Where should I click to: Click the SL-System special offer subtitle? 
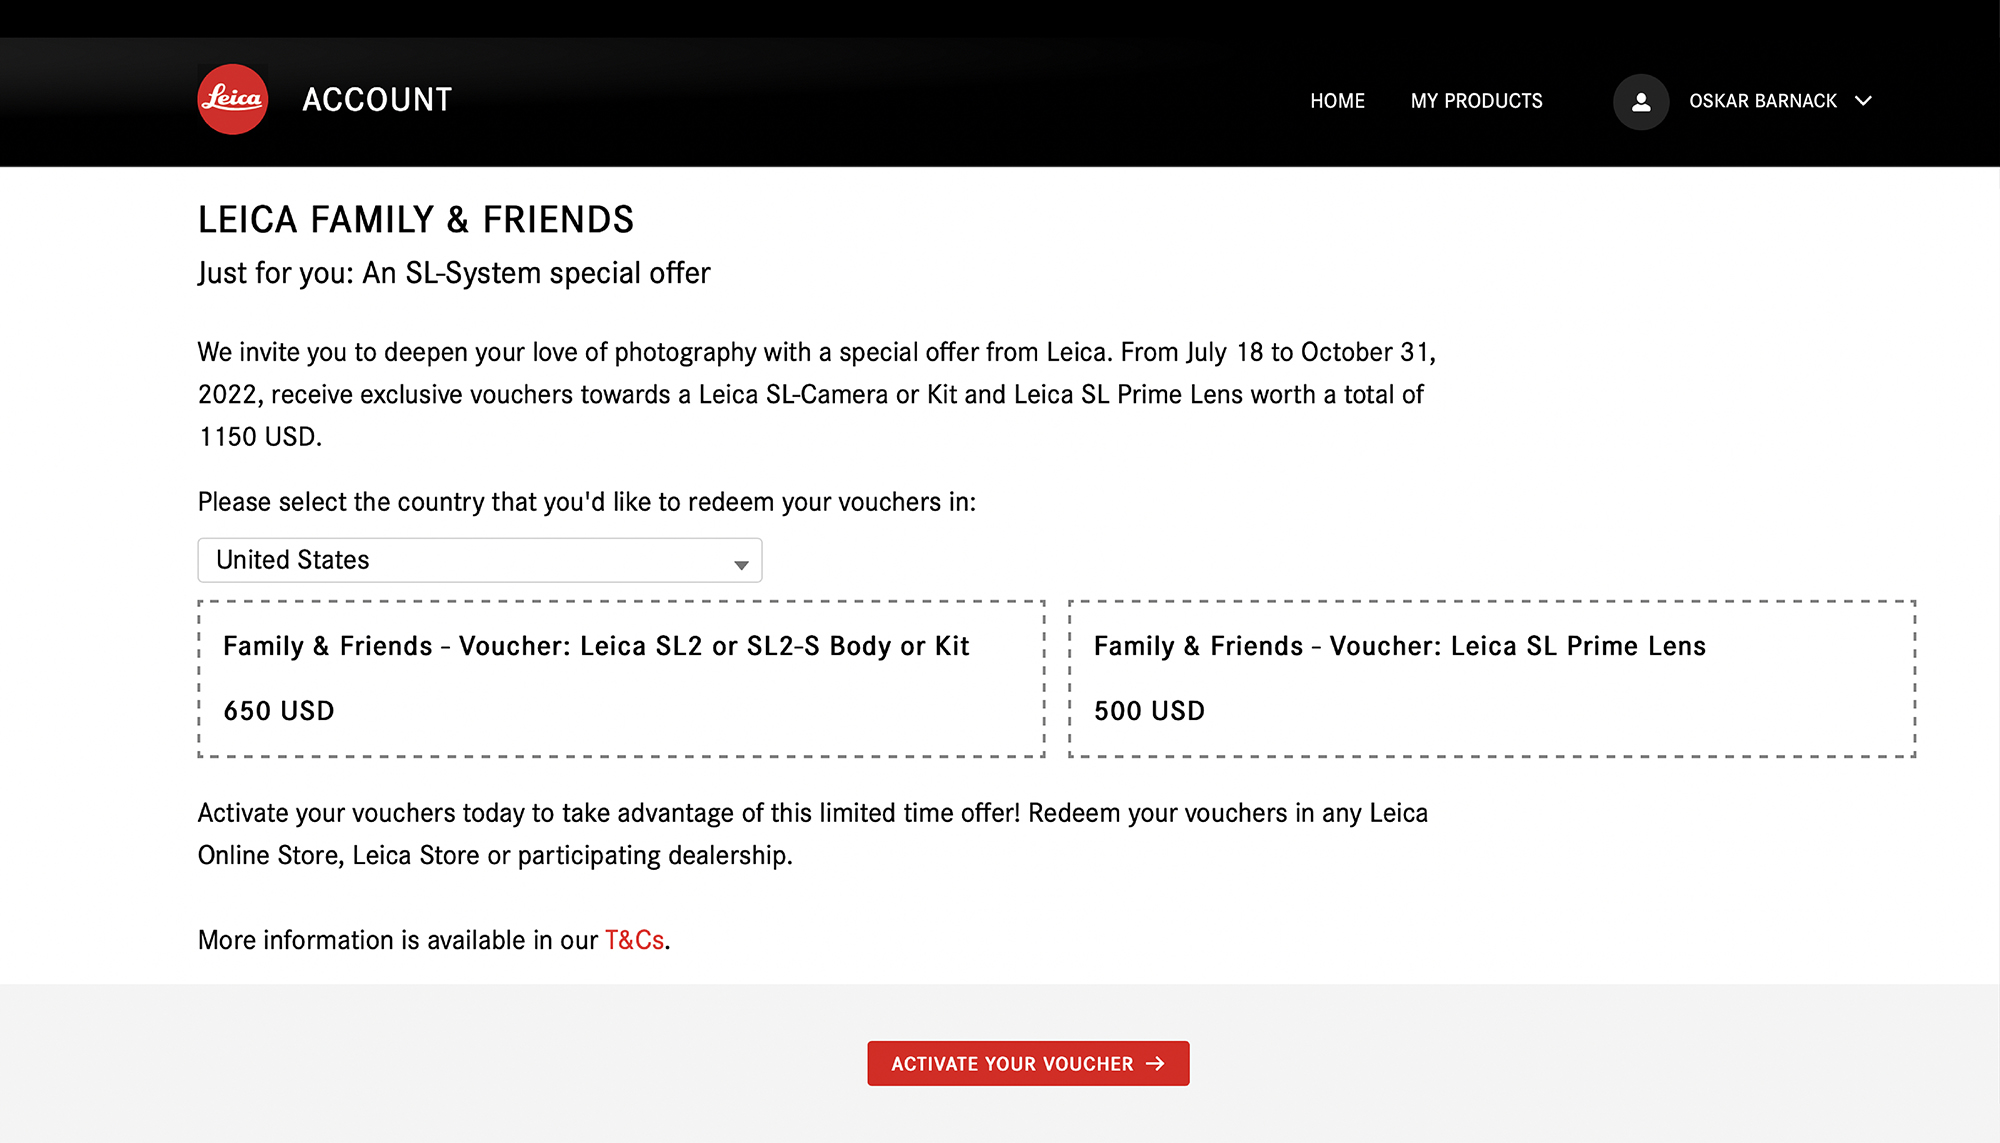454,273
